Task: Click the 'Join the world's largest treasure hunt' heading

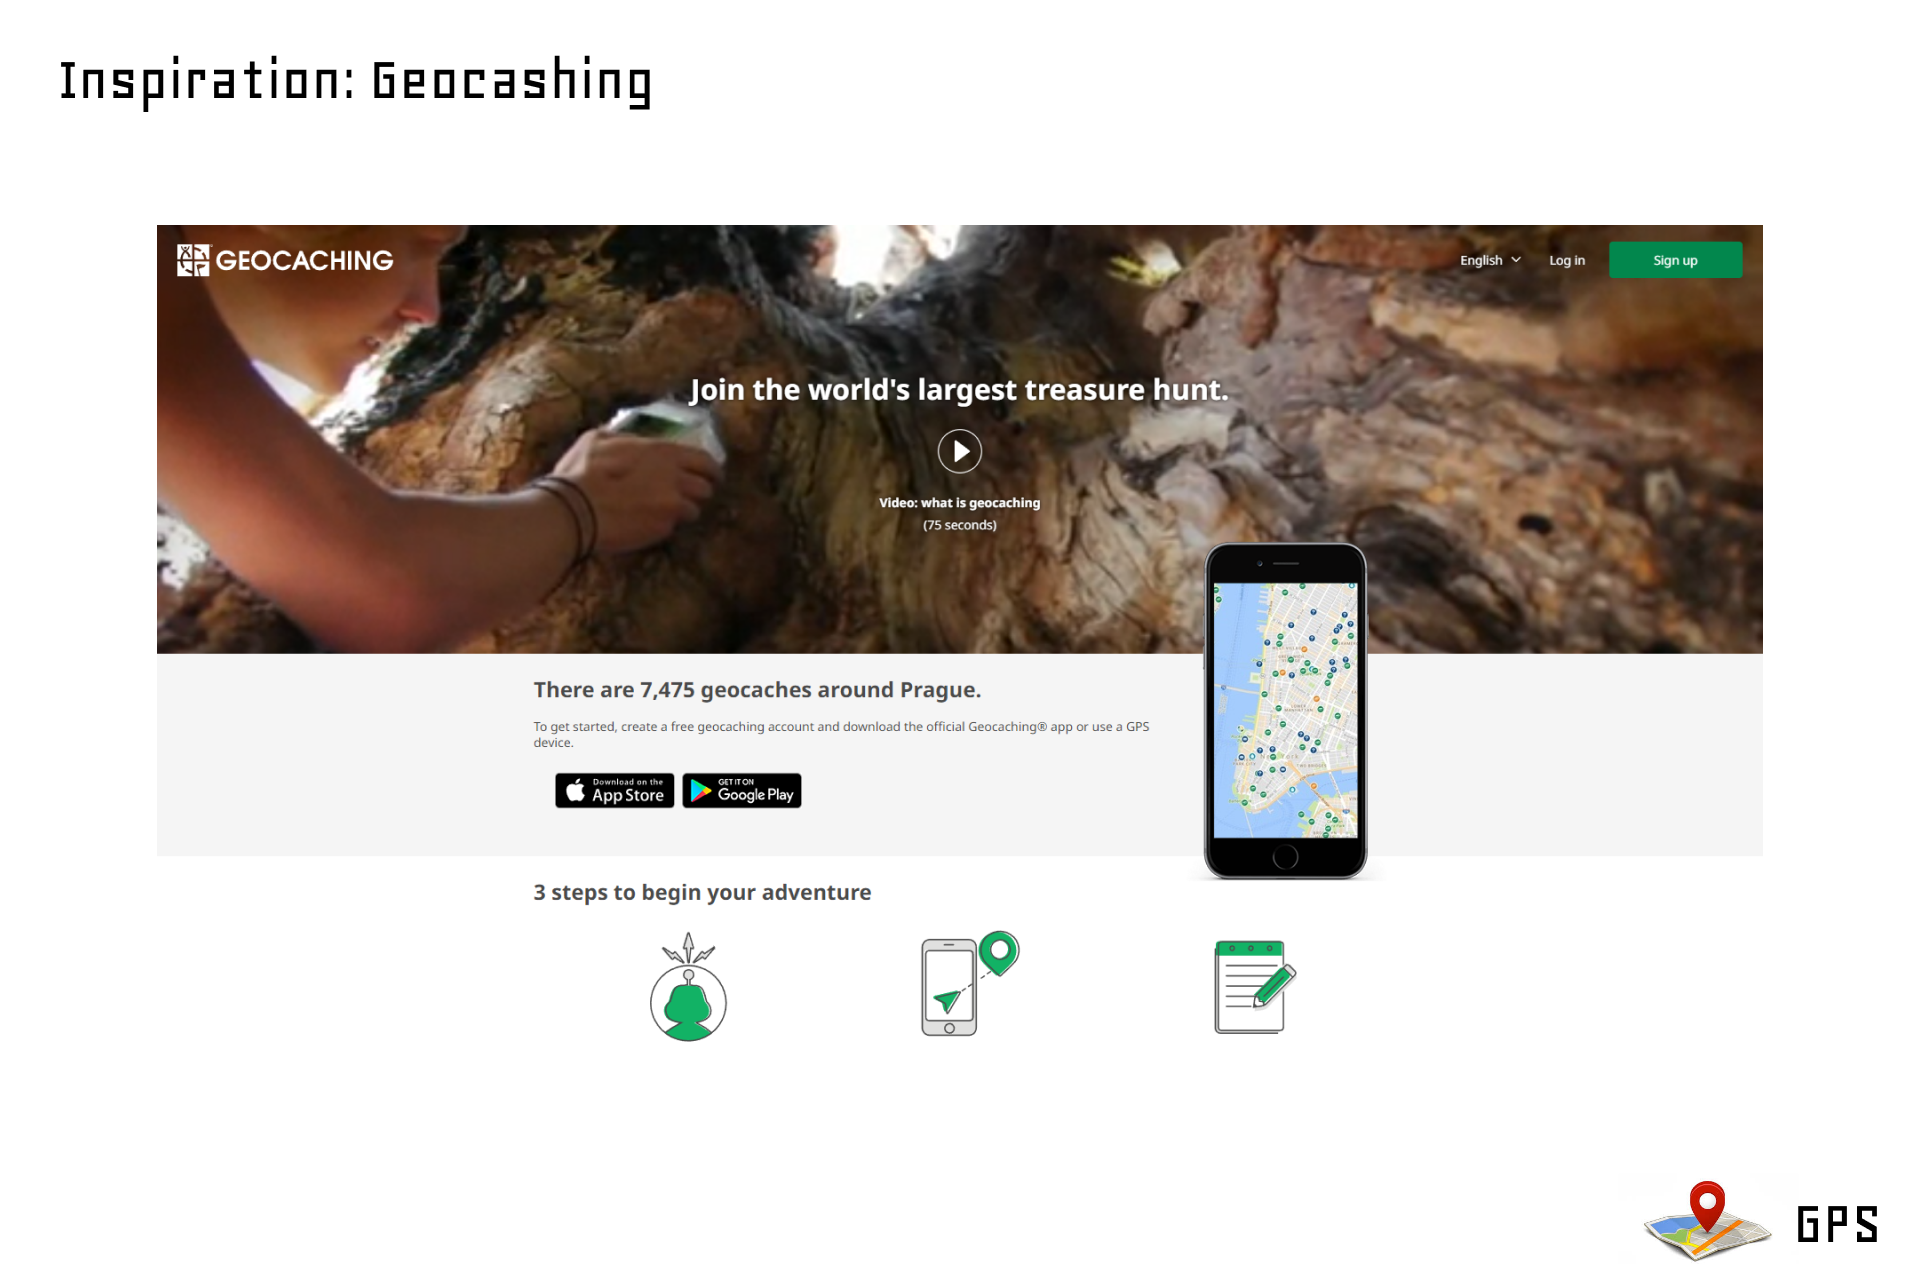Action: 959,390
